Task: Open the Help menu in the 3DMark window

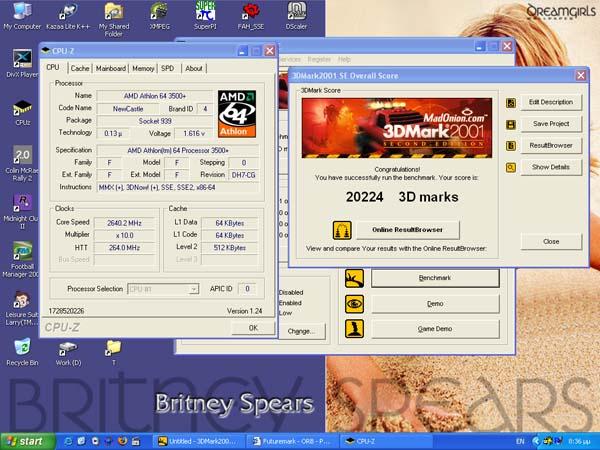Action: (x=344, y=59)
